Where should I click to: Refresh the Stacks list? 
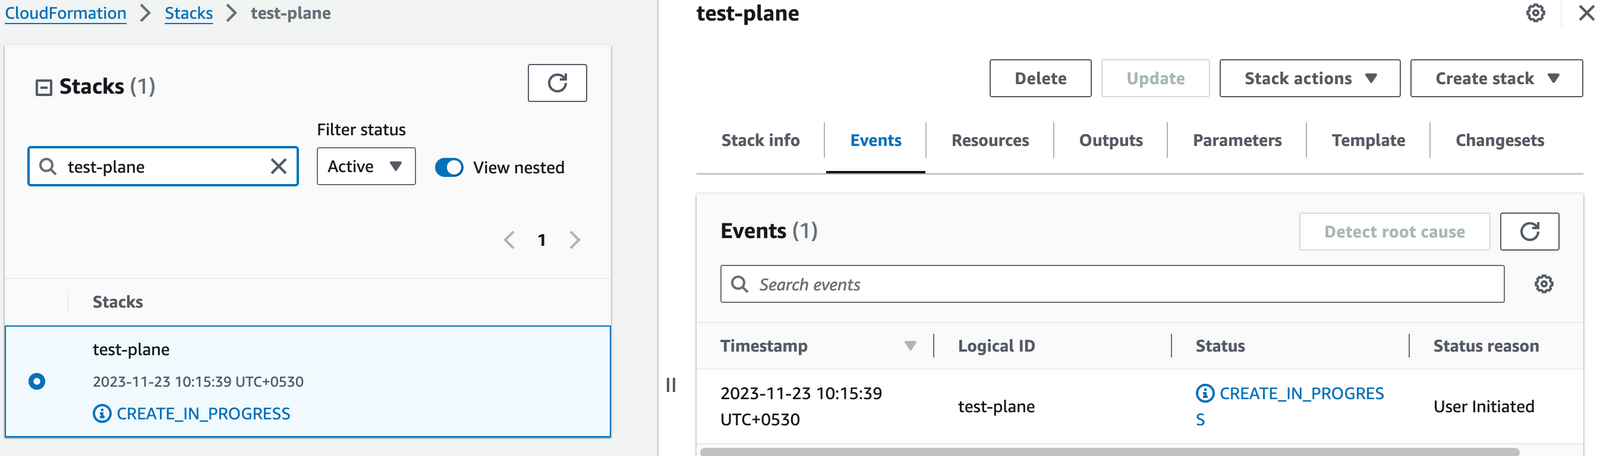point(557,83)
